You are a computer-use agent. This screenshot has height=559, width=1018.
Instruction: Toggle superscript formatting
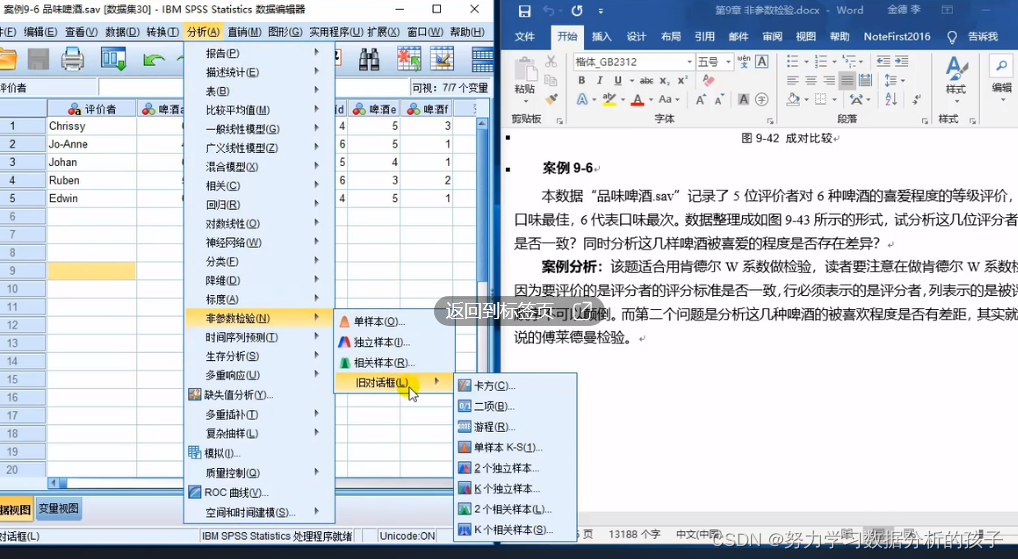pos(682,81)
